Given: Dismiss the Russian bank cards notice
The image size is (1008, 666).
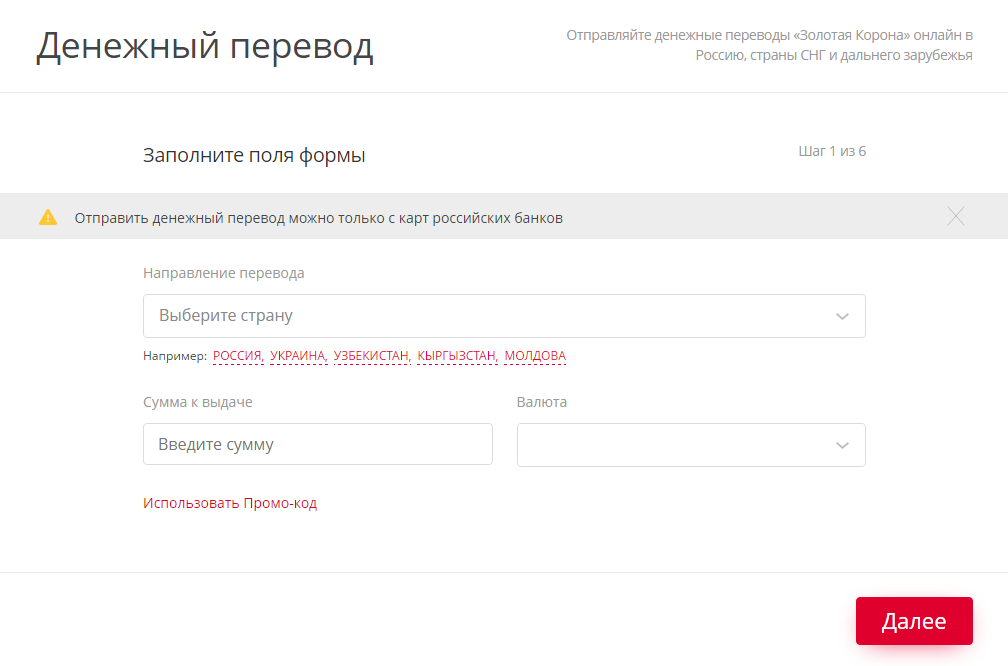Looking at the screenshot, I should [x=956, y=217].
